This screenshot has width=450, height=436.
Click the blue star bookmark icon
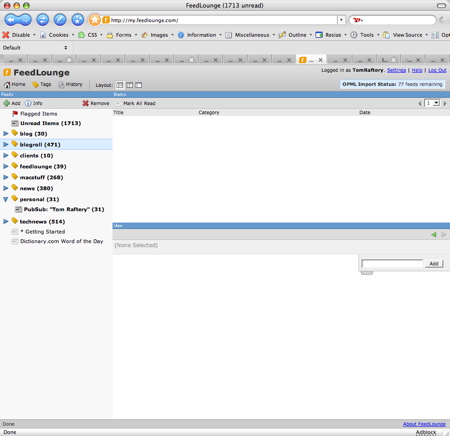(78, 20)
